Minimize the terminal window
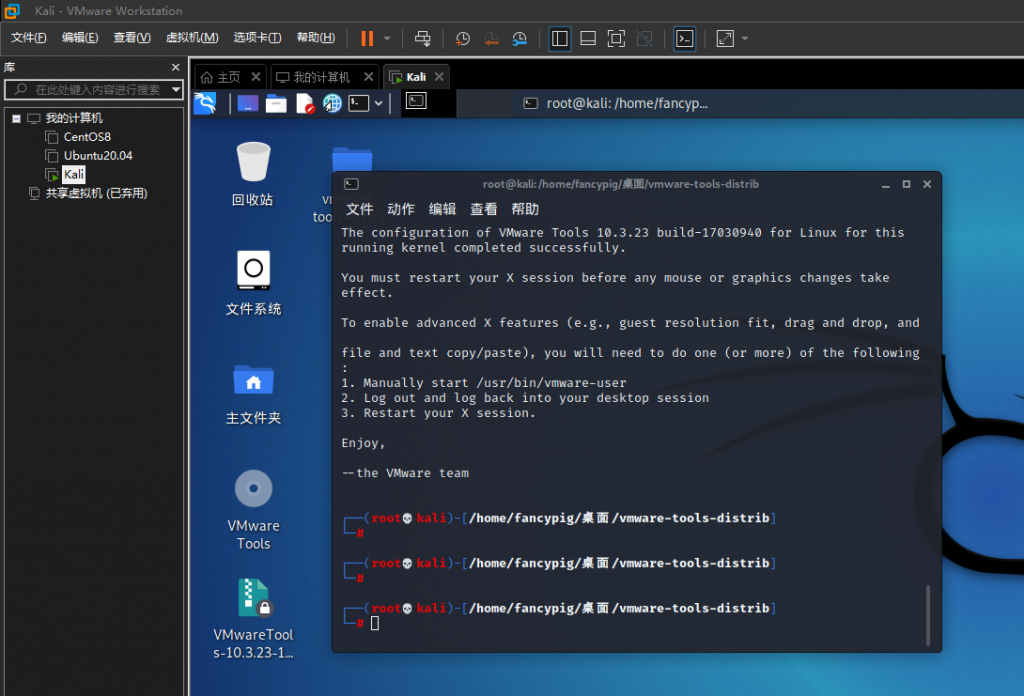 886,185
